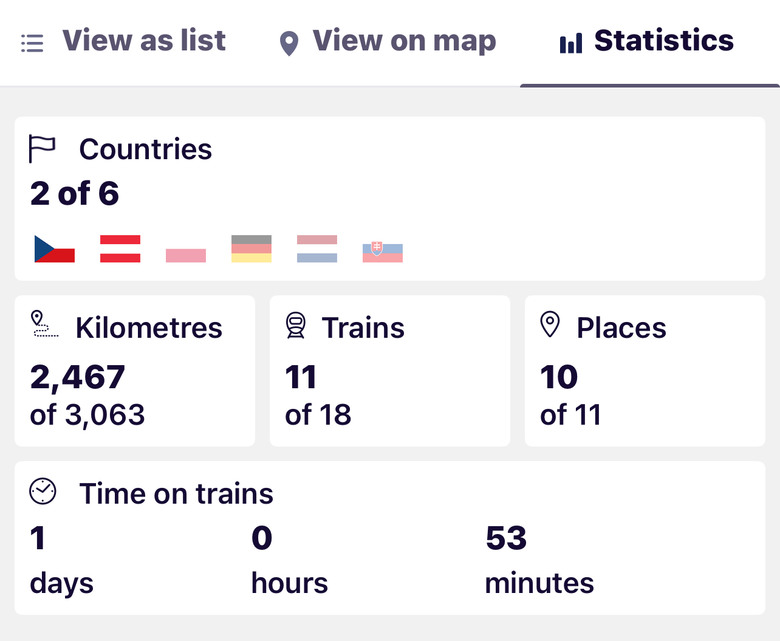Select the Czech Republic flag
Viewport: 780px width, 641px height.
[55, 249]
